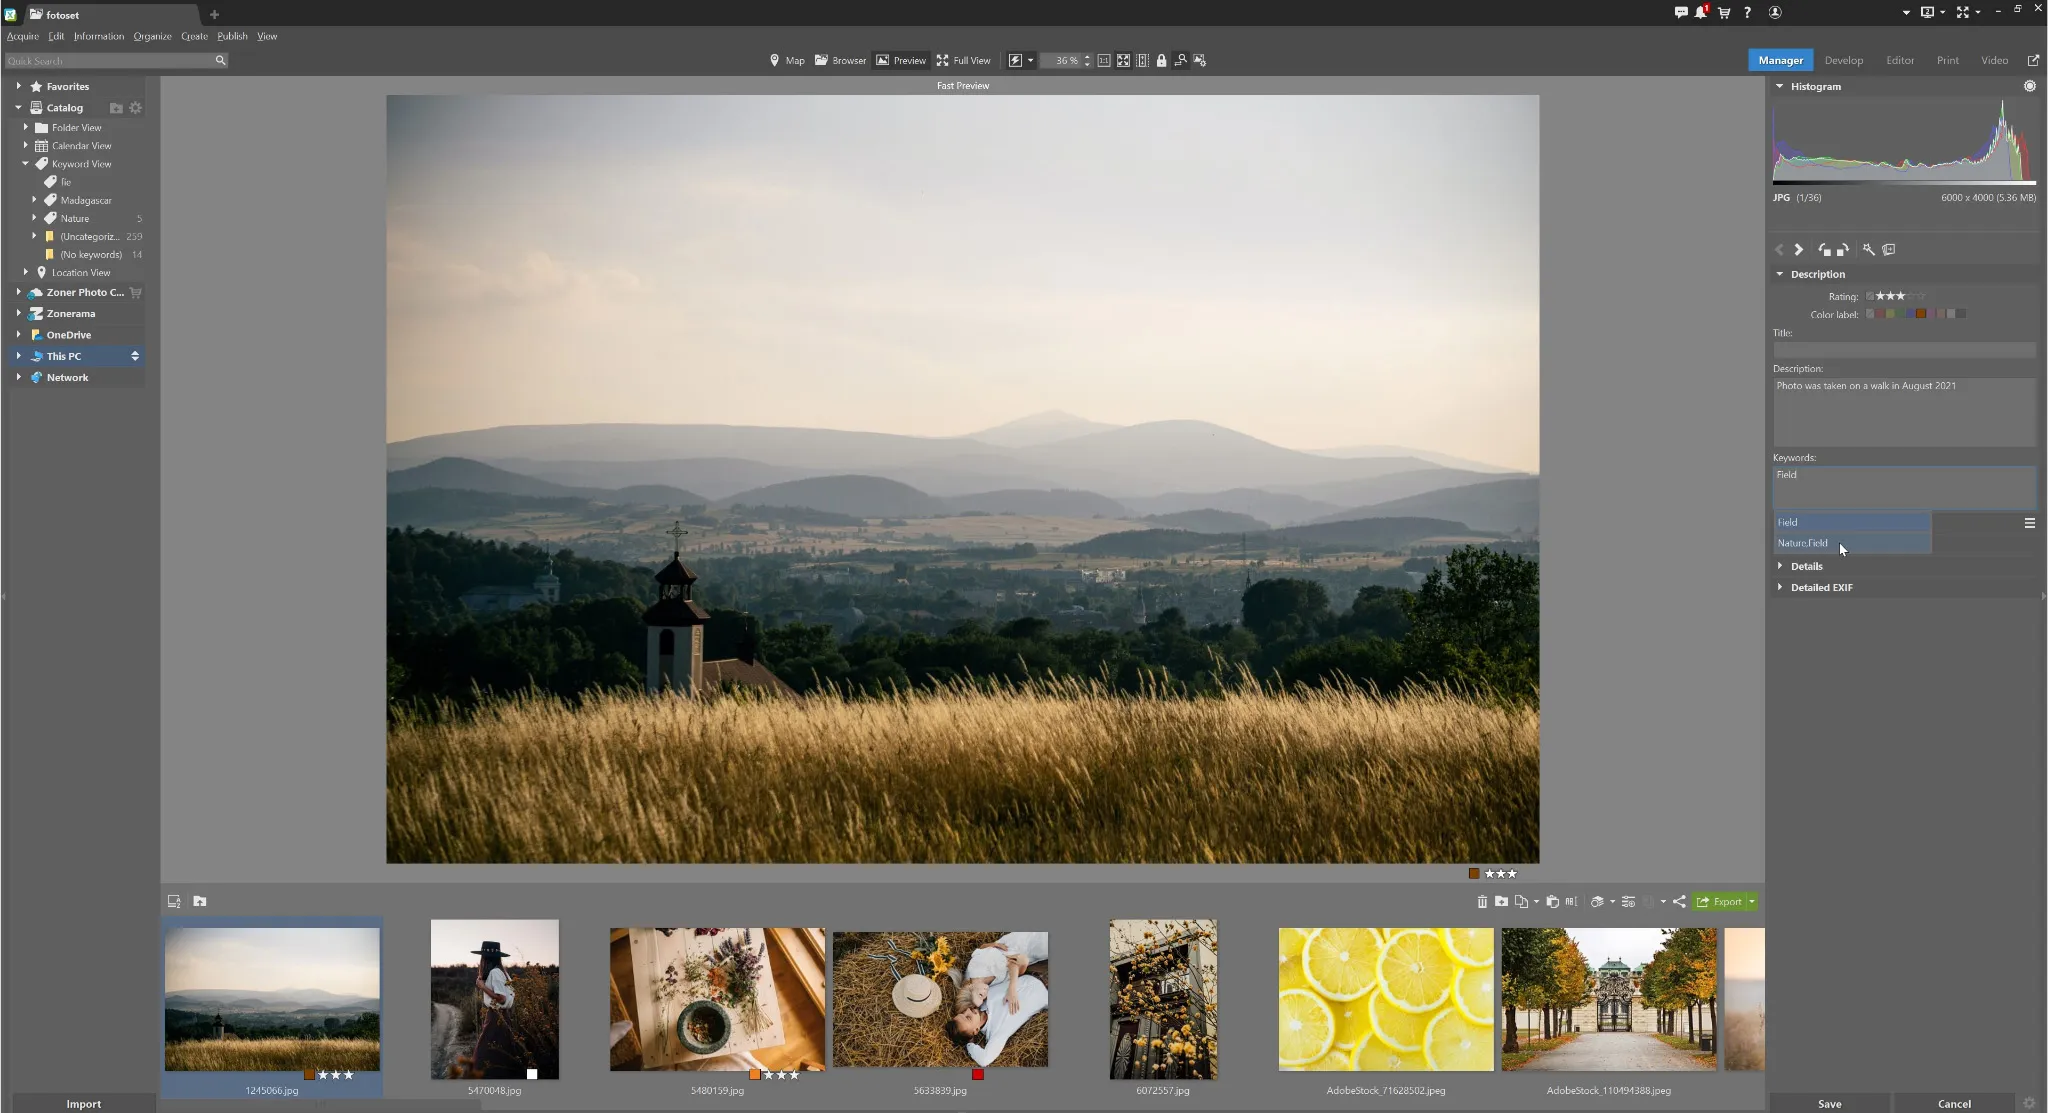The image size is (2048, 1113).
Task: Expand the This PC tree item
Action: tap(19, 356)
